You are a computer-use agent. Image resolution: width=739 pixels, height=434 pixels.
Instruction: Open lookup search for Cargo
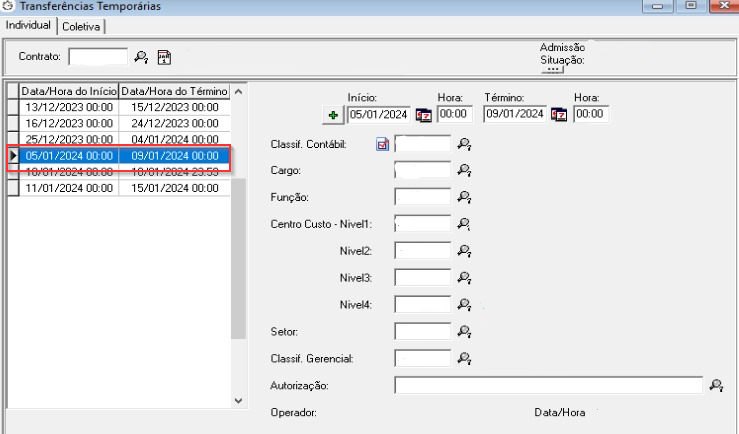tap(463, 171)
